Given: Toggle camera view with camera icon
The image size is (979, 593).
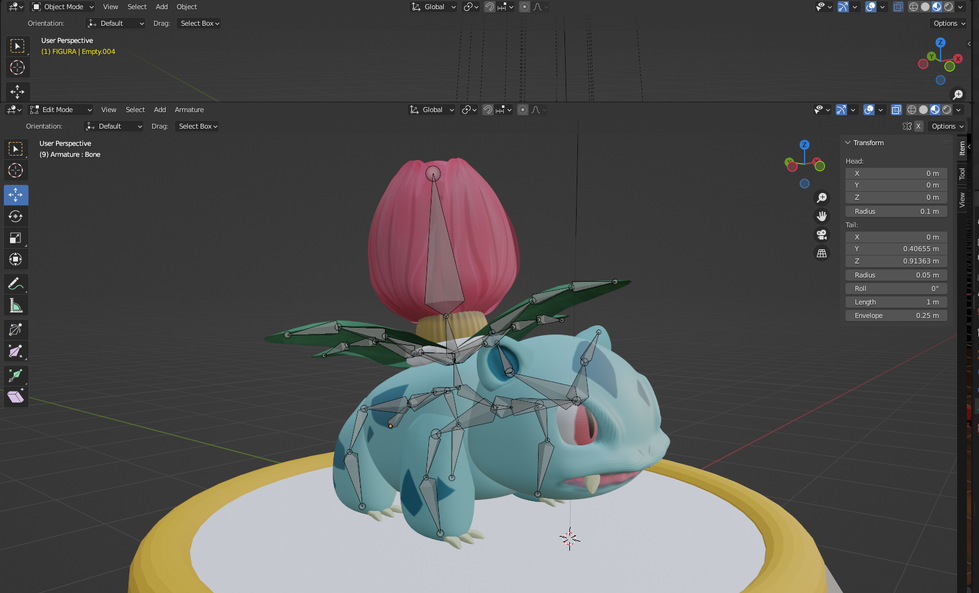Looking at the screenshot, I should [x=822, y=235].
